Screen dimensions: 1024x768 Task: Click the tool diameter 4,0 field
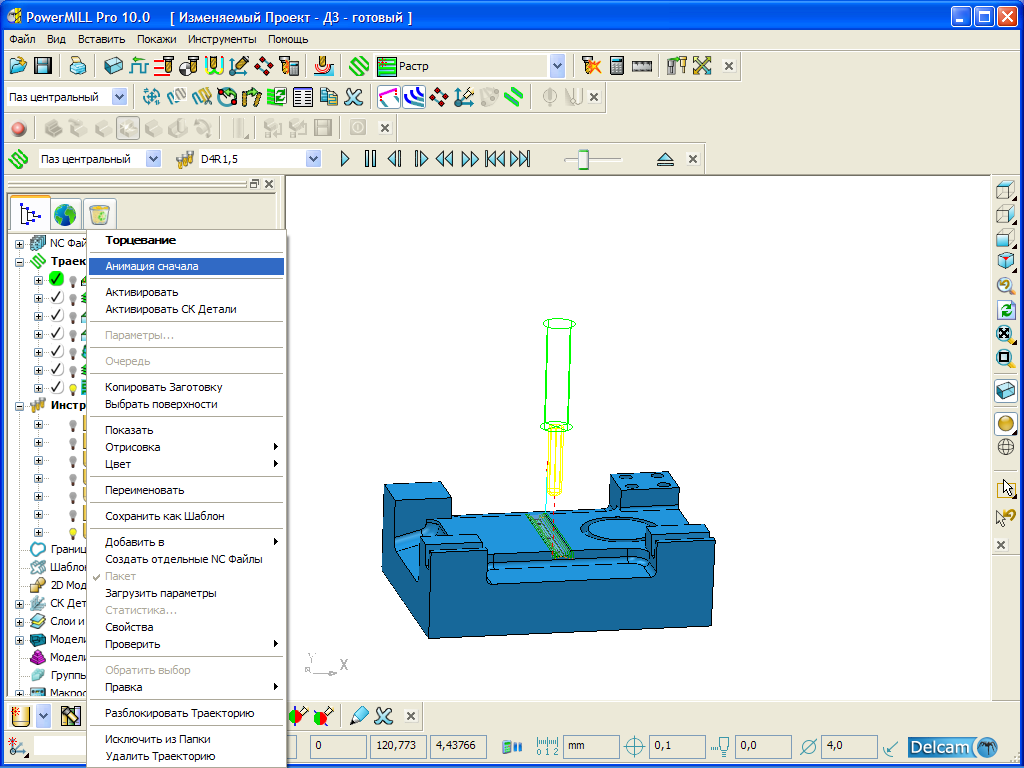click(848, 746)
